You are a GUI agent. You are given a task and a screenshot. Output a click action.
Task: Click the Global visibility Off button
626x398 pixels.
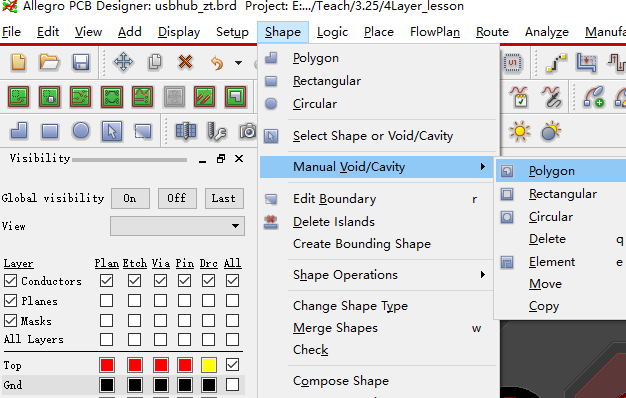pos(177,198)
